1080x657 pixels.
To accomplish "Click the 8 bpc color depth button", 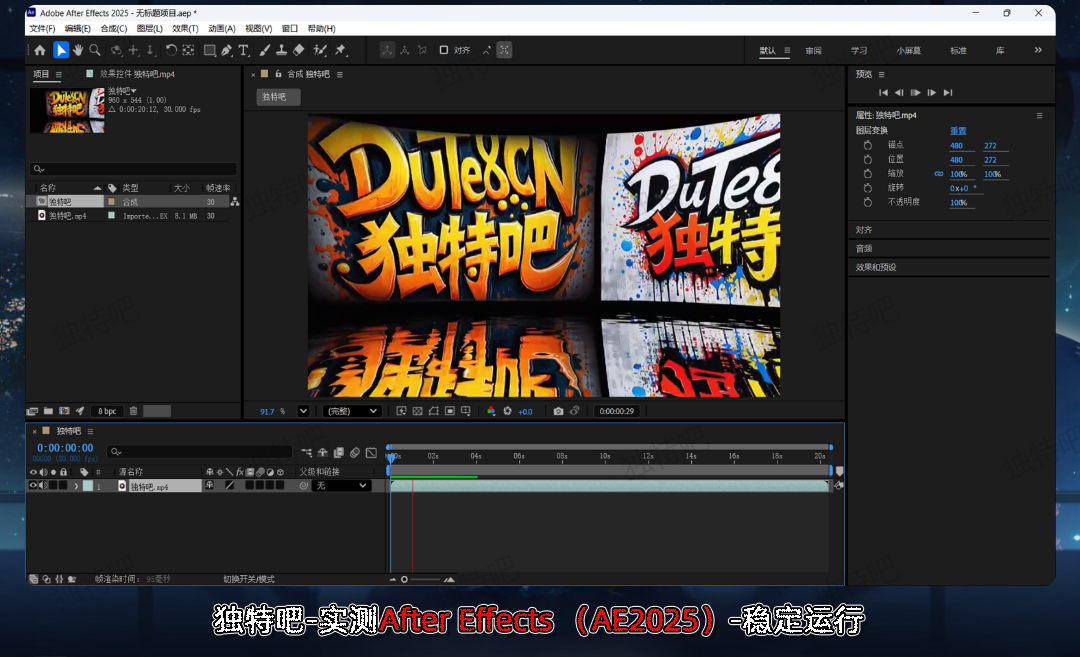I will click(x=107, y=411).
